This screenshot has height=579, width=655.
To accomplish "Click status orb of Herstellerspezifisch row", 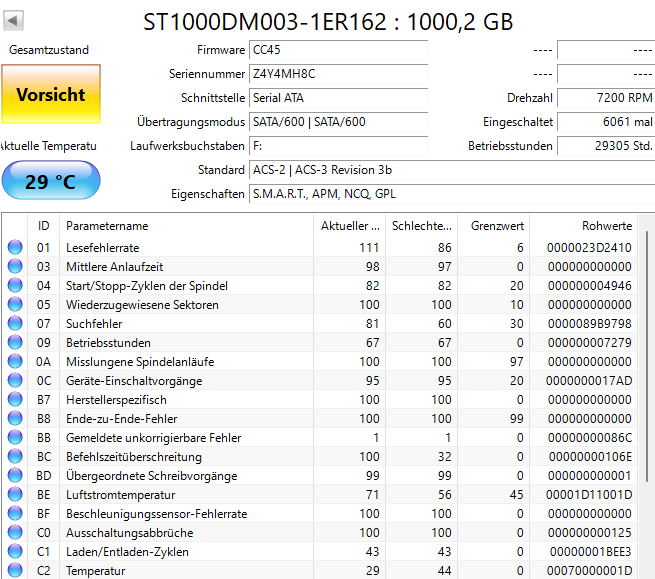I will tap(15, 399).
